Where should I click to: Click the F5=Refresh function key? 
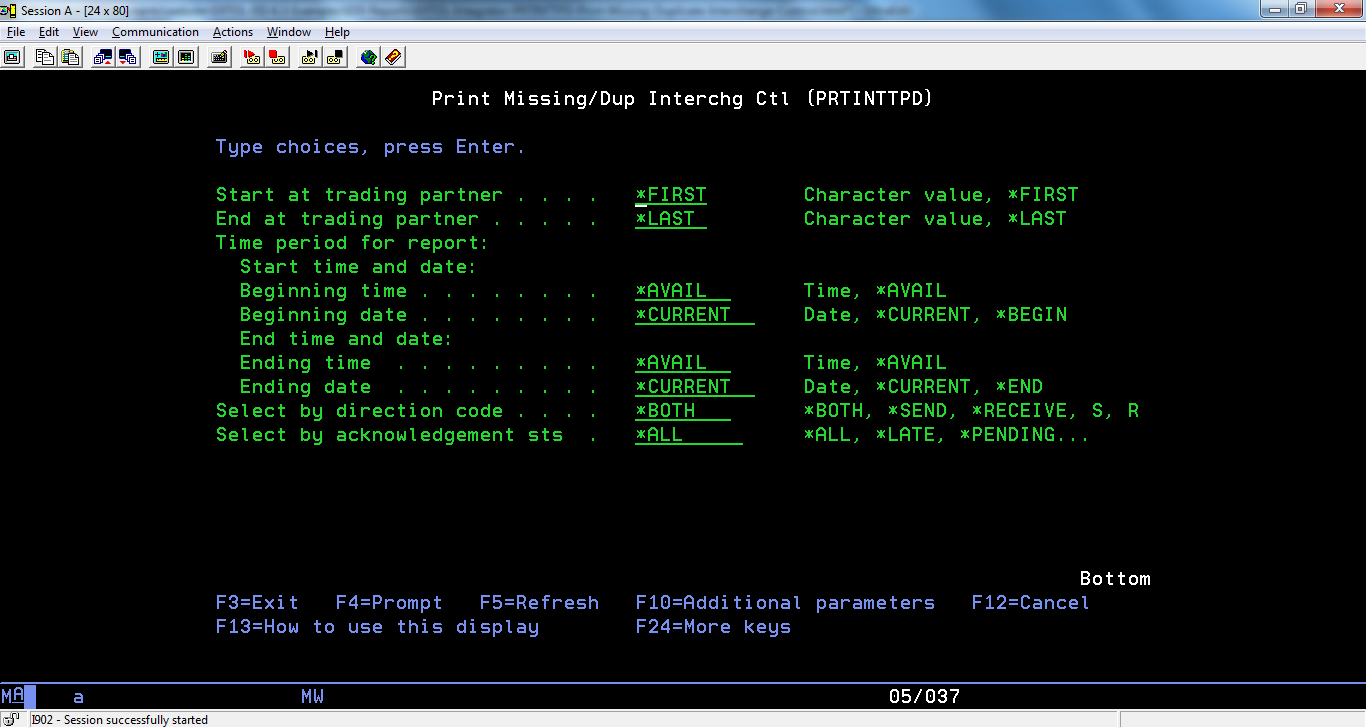[x=539, y=603]
